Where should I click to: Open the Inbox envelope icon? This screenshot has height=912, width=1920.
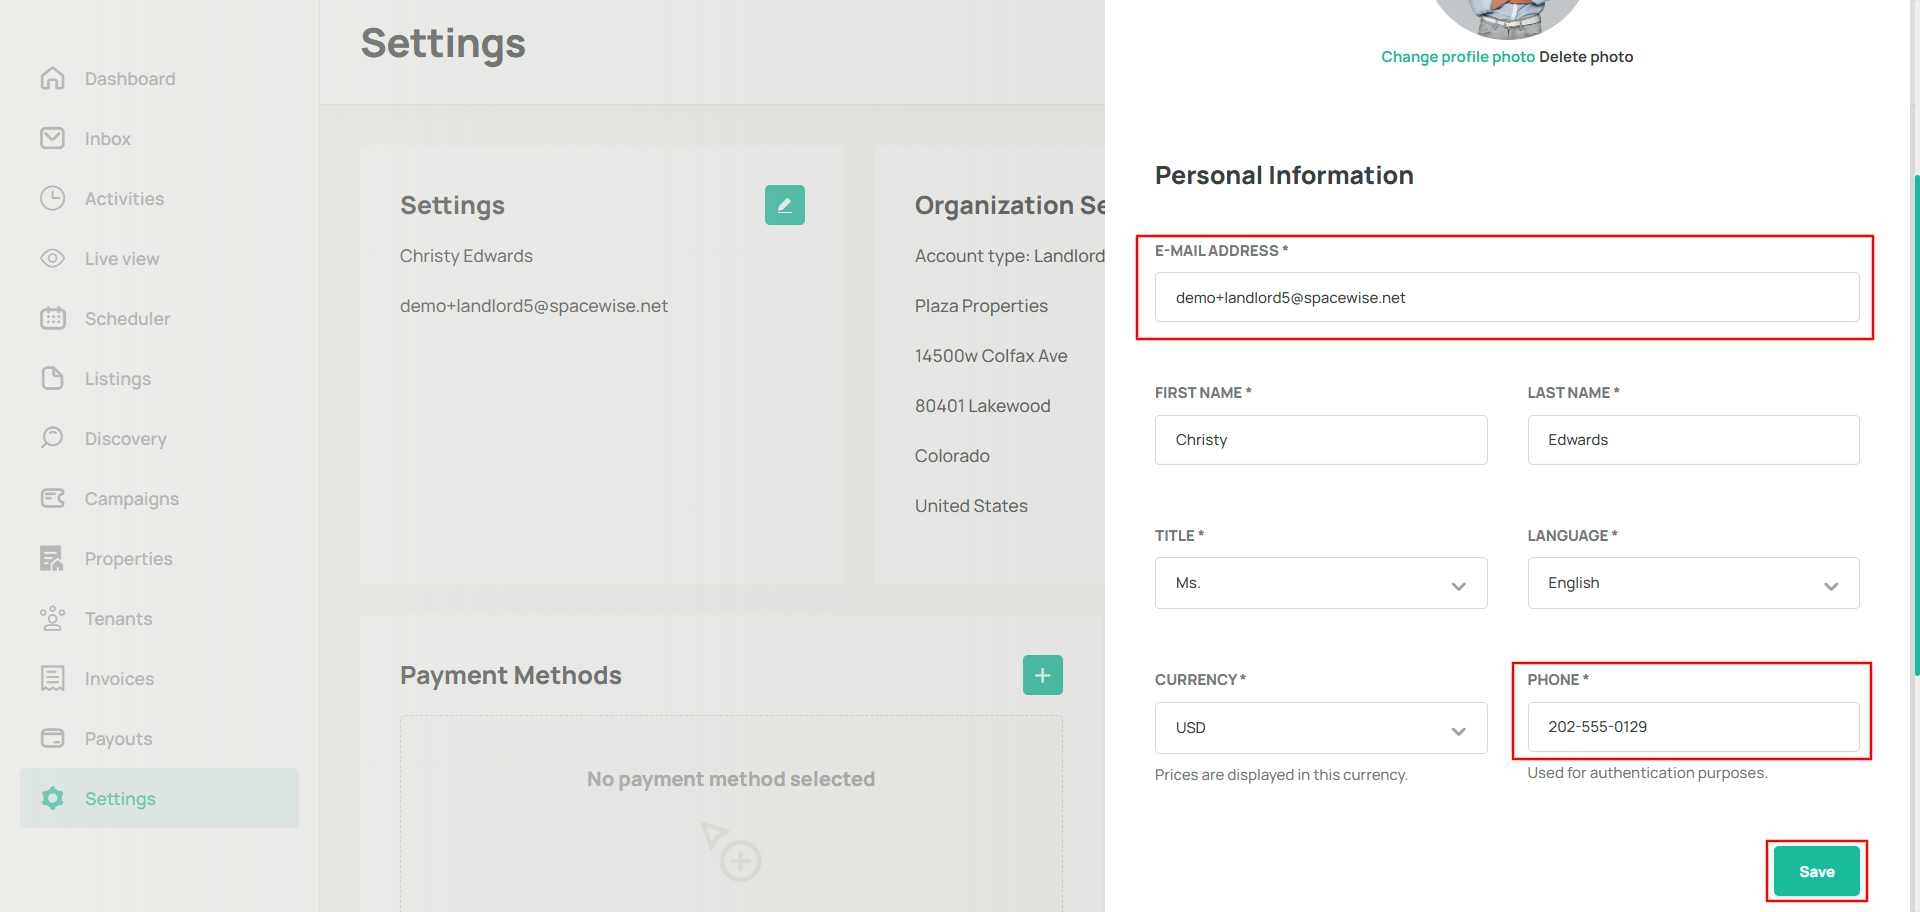[x=53, y=138]
